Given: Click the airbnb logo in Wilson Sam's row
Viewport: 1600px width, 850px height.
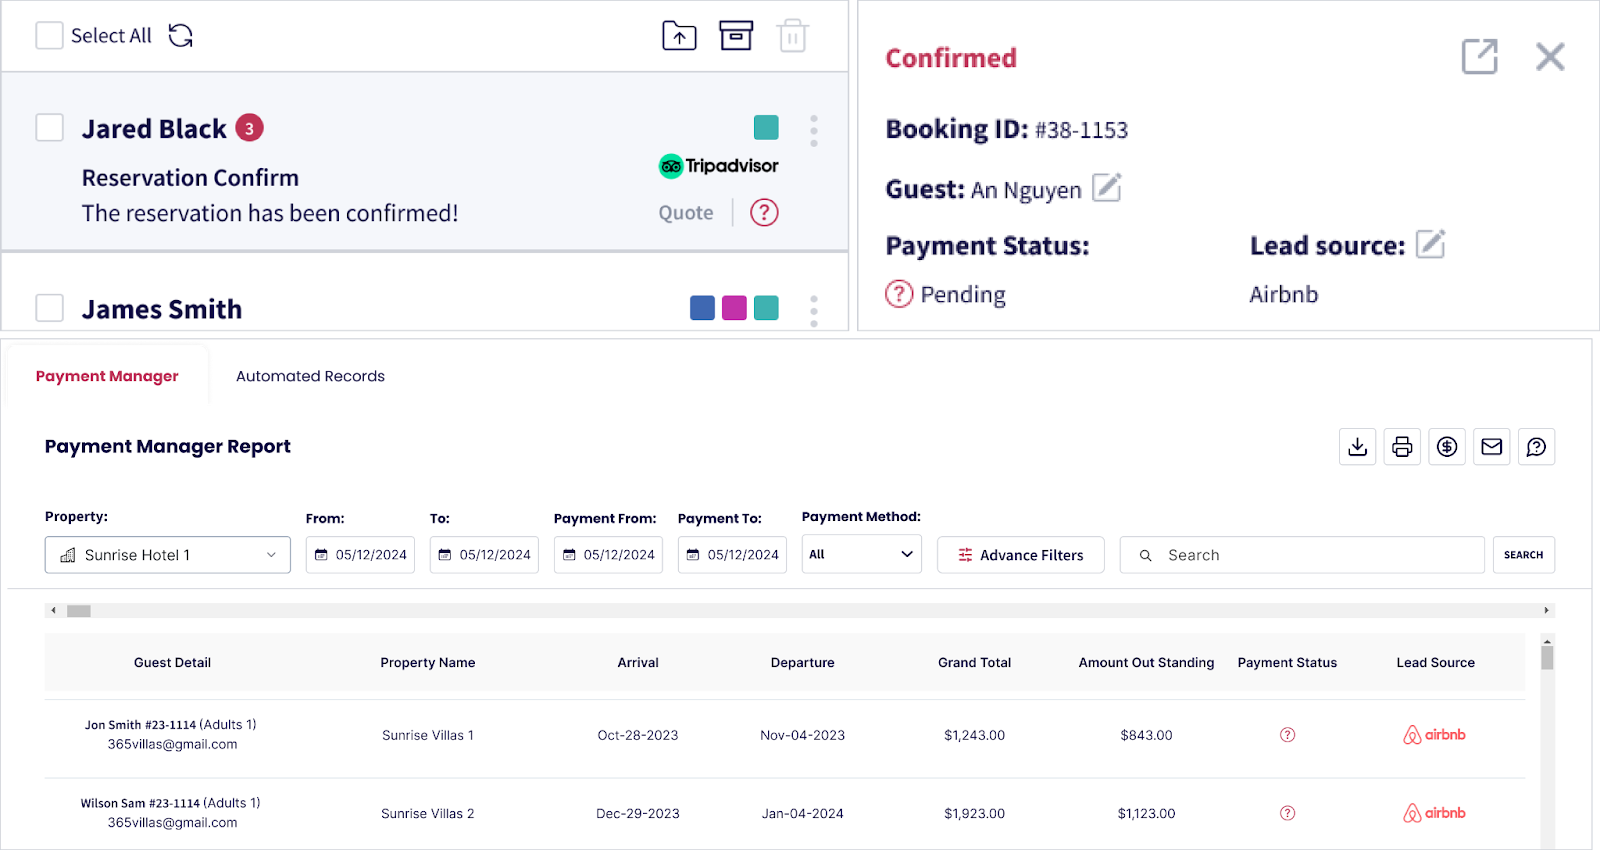Looking at the screenshot, I should click(x=1434, y=813).
